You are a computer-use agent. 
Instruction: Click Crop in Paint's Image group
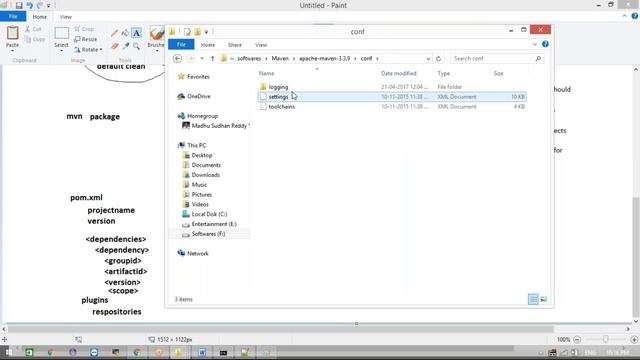84,29
